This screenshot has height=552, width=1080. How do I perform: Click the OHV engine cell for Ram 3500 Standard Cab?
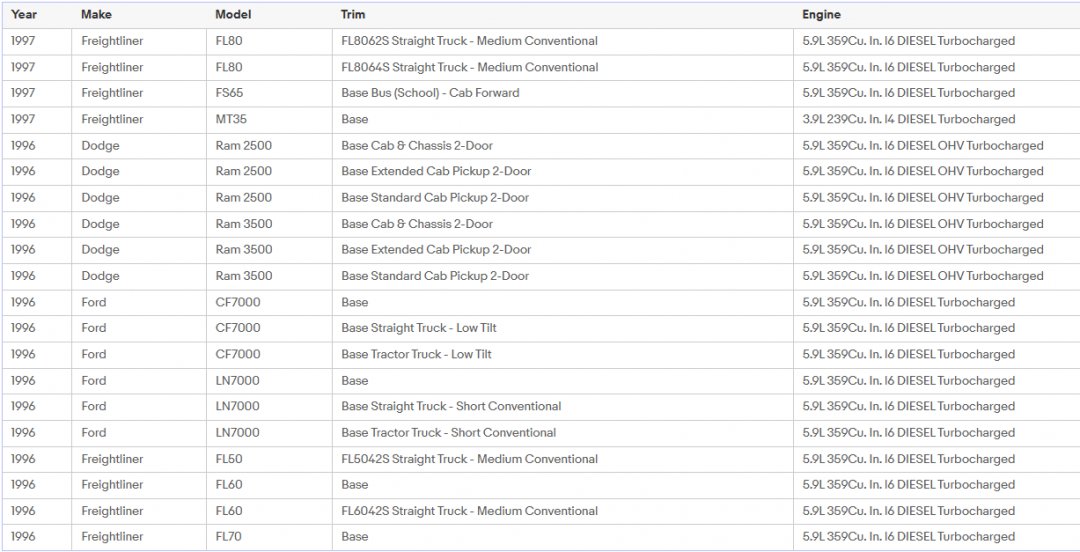922,276
